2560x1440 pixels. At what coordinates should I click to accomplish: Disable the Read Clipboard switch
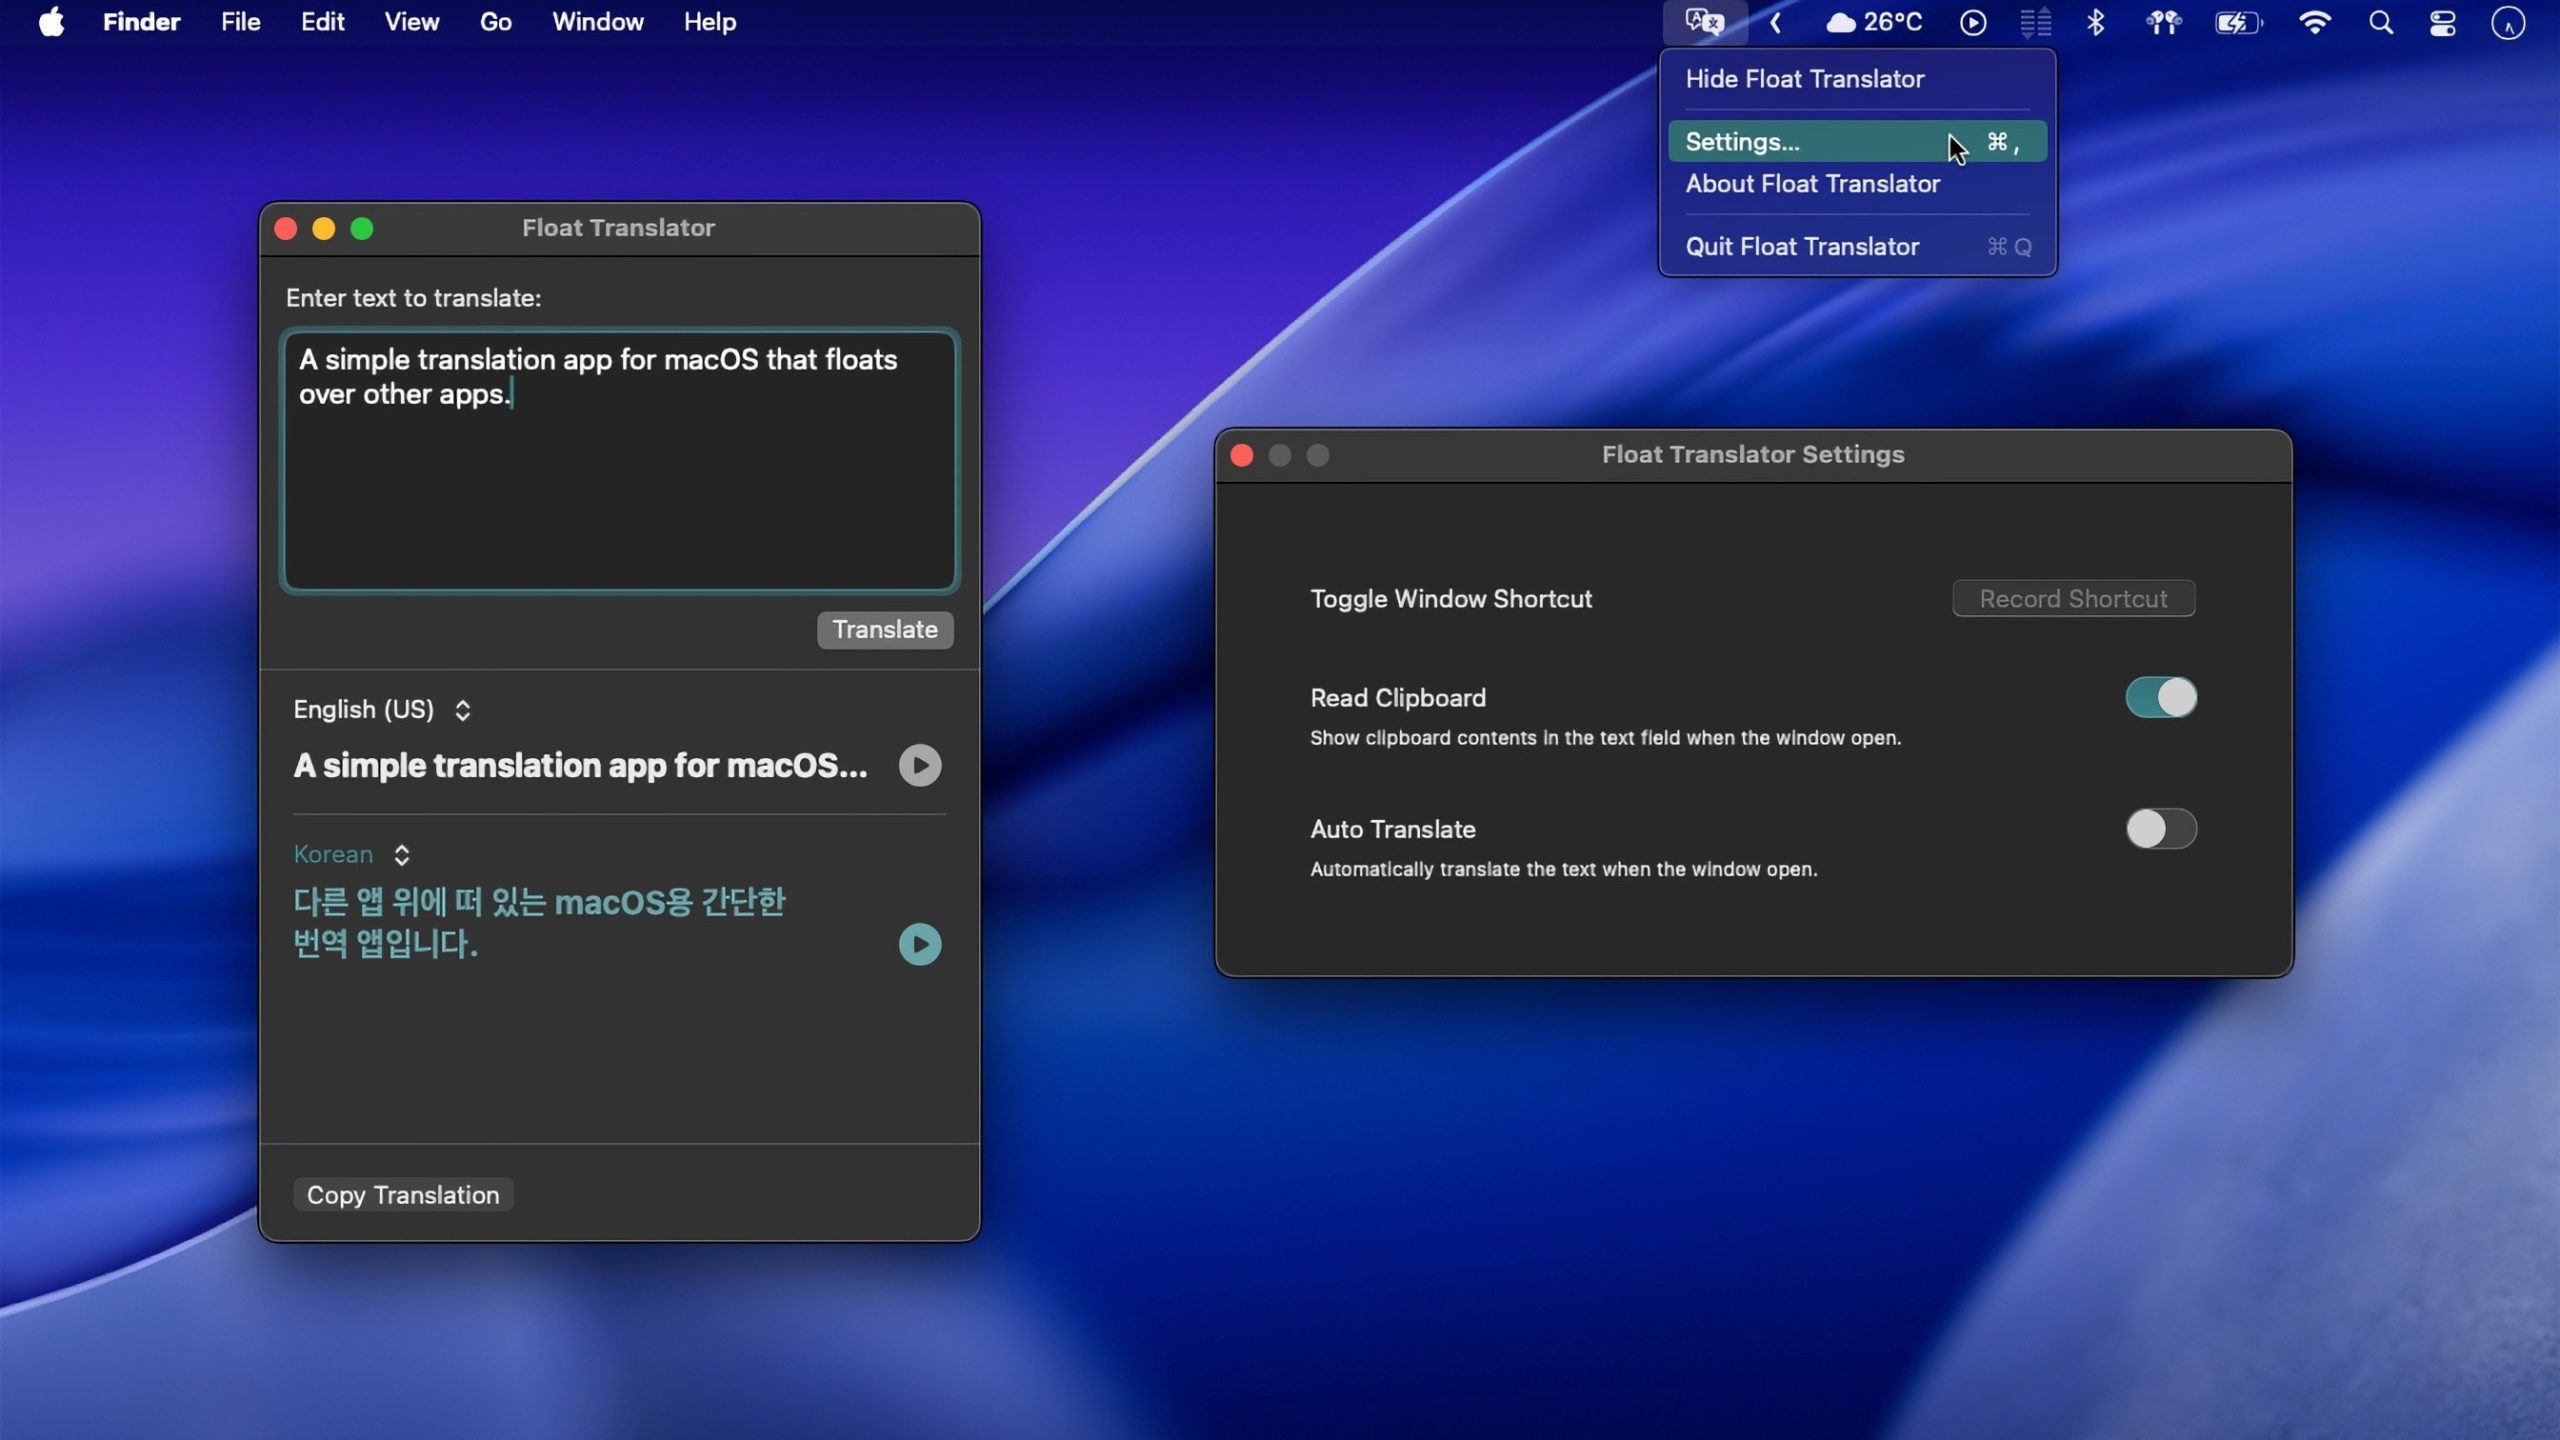click(x=2160, y=697)
